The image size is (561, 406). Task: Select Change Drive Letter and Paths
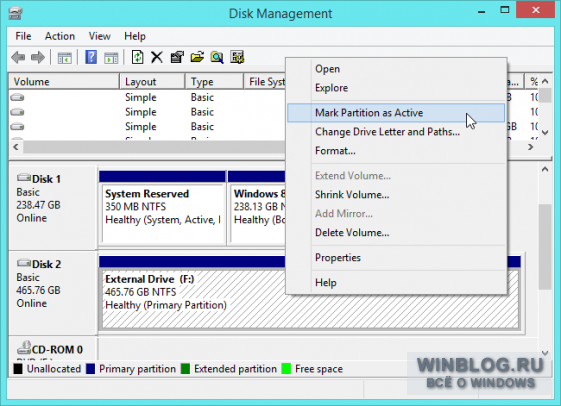[396, 132]
